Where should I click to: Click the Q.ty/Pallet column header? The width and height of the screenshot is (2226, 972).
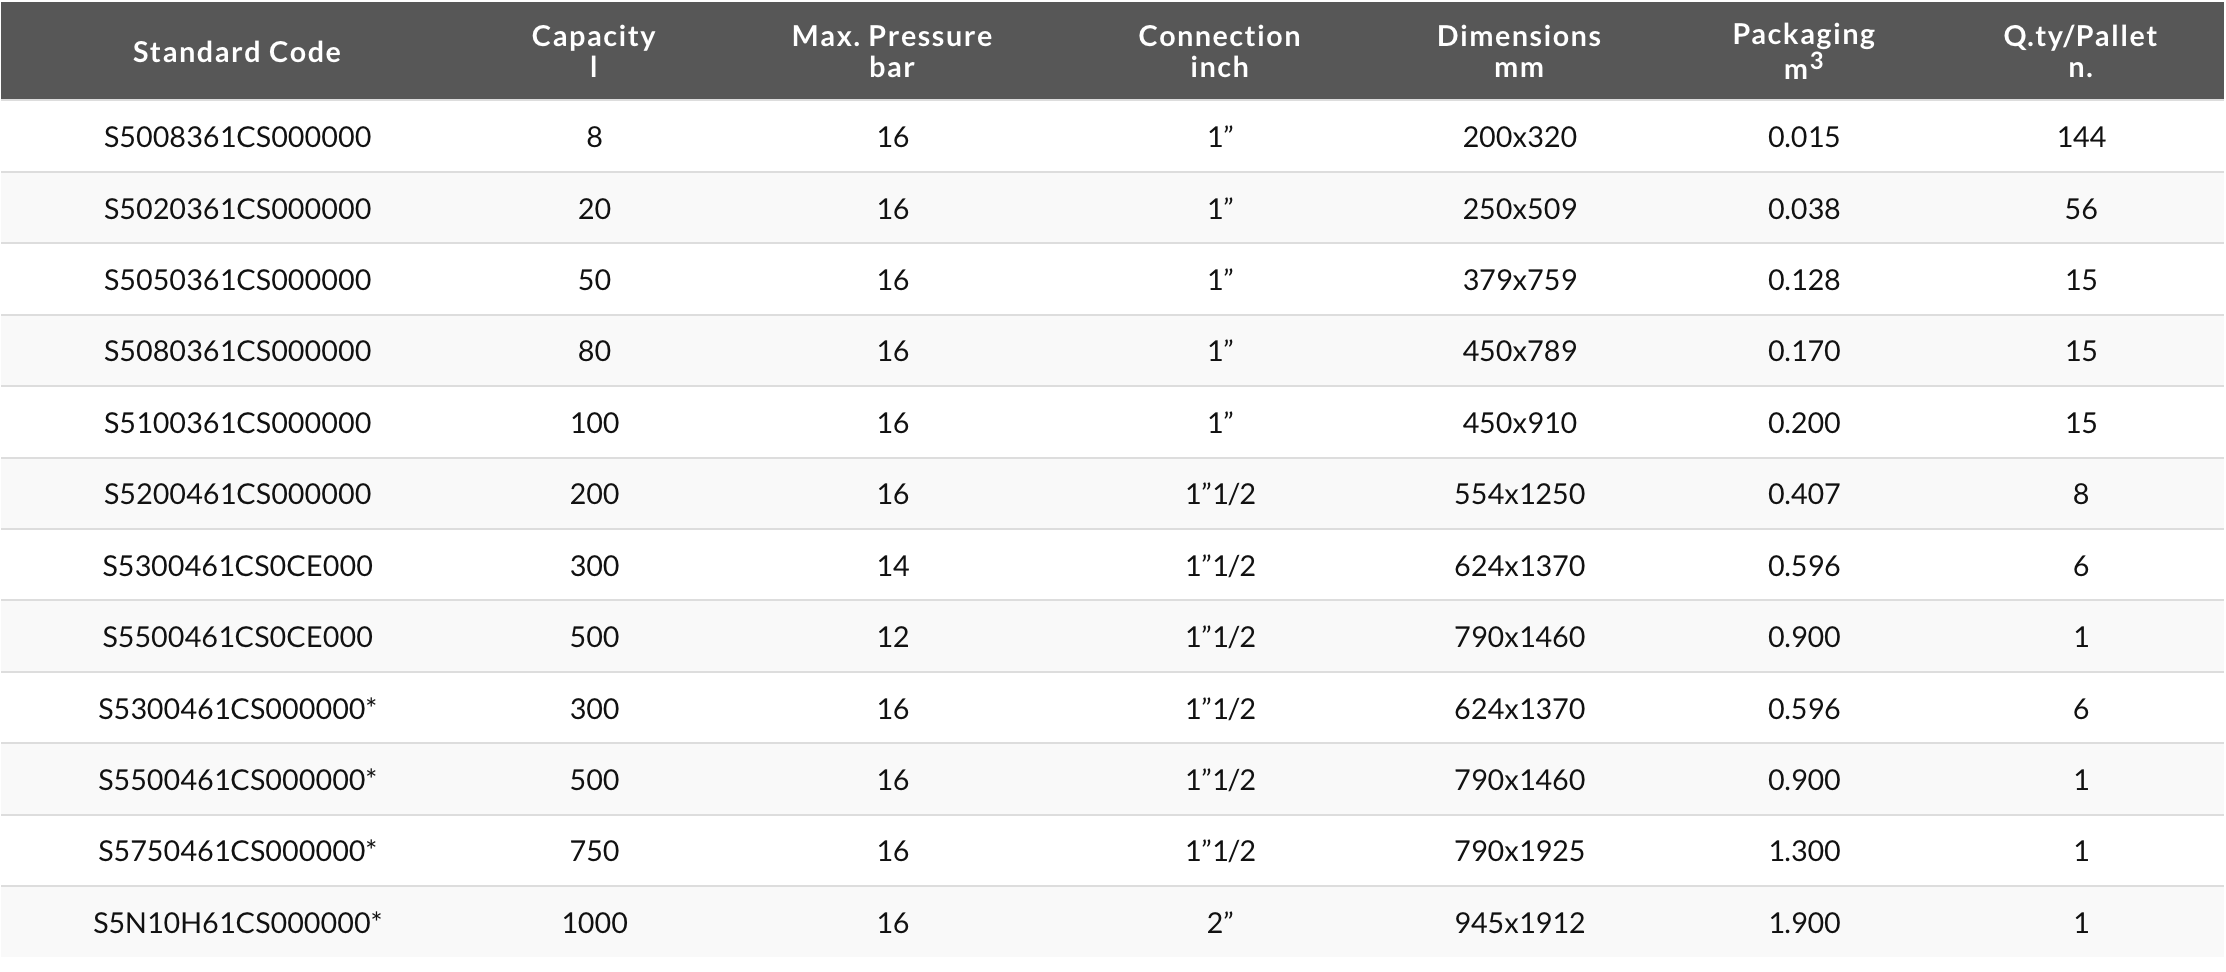tap(2080, 51)
